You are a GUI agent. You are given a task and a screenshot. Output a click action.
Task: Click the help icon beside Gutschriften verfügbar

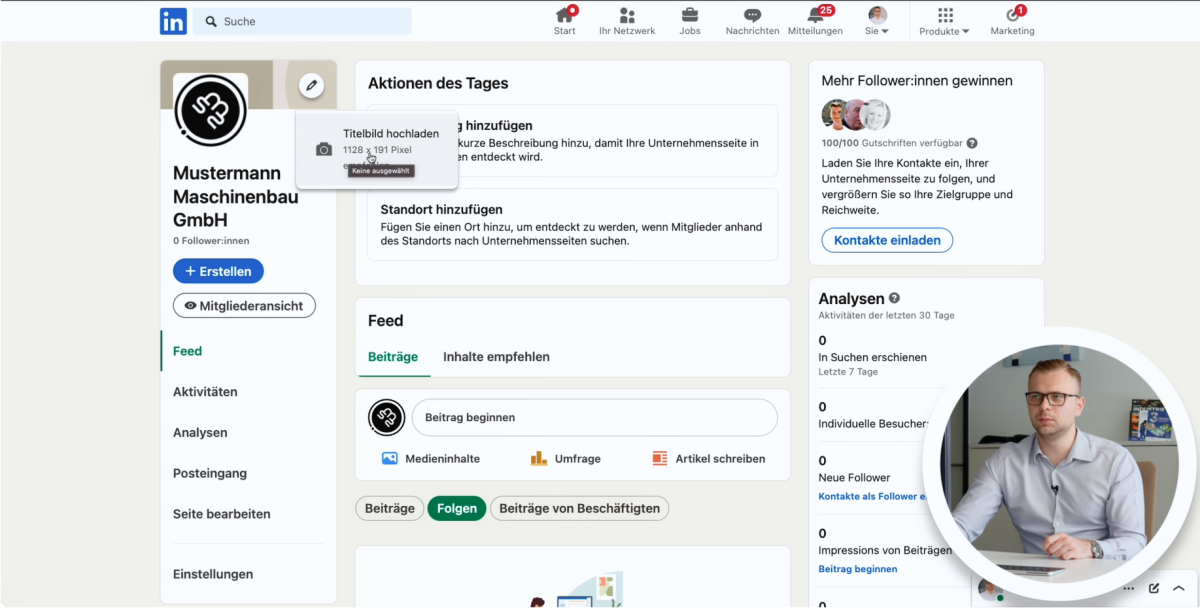[x=972, y=143]
